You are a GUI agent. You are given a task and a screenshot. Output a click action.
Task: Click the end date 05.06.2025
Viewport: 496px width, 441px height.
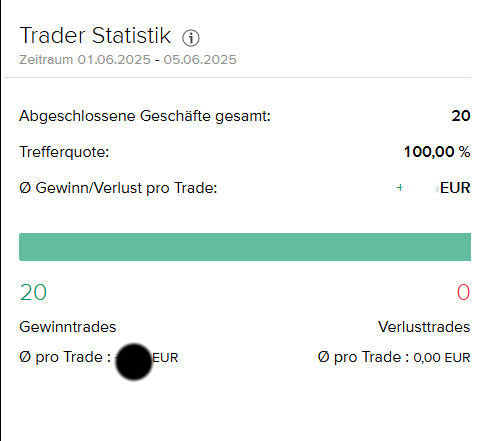coord(200,60)
